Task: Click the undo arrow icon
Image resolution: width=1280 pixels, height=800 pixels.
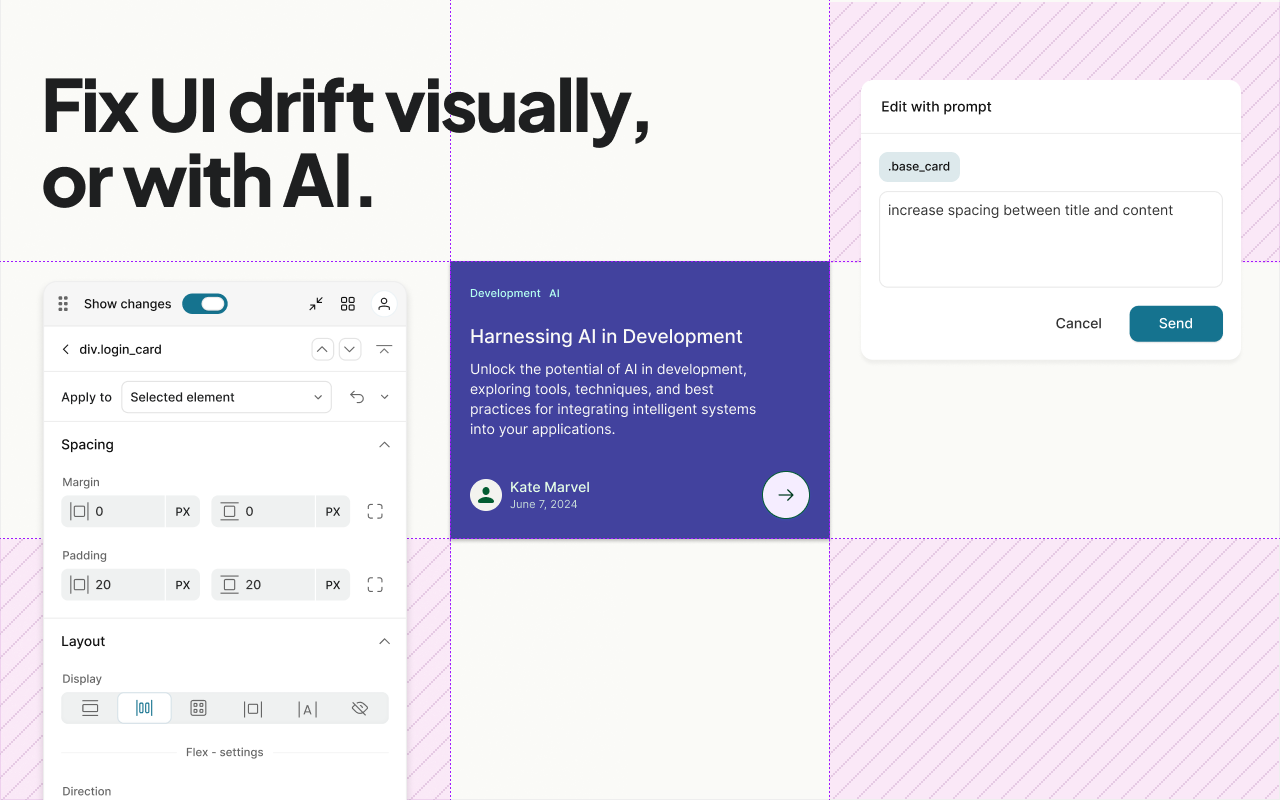Action: (x=357, y=397)
